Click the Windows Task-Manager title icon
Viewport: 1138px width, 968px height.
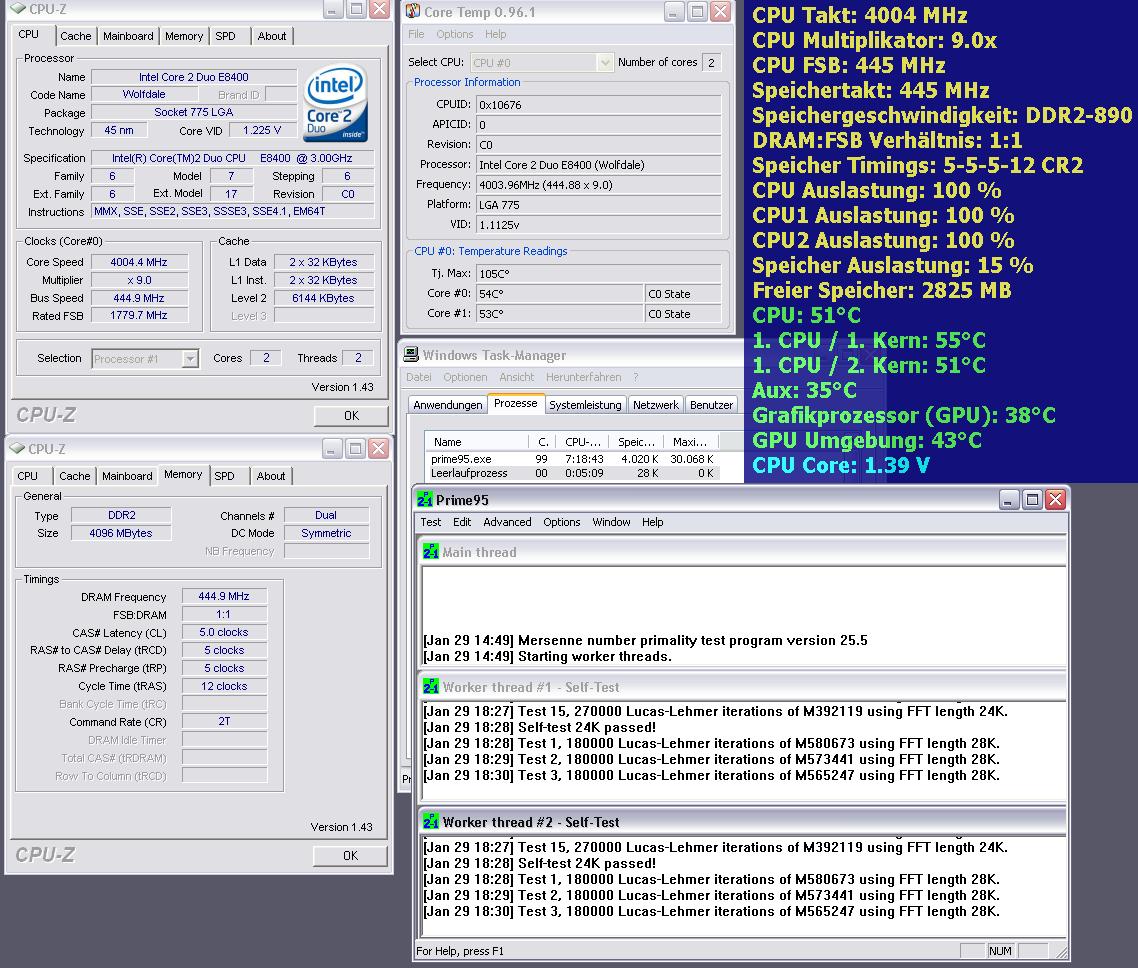[412, 354]
